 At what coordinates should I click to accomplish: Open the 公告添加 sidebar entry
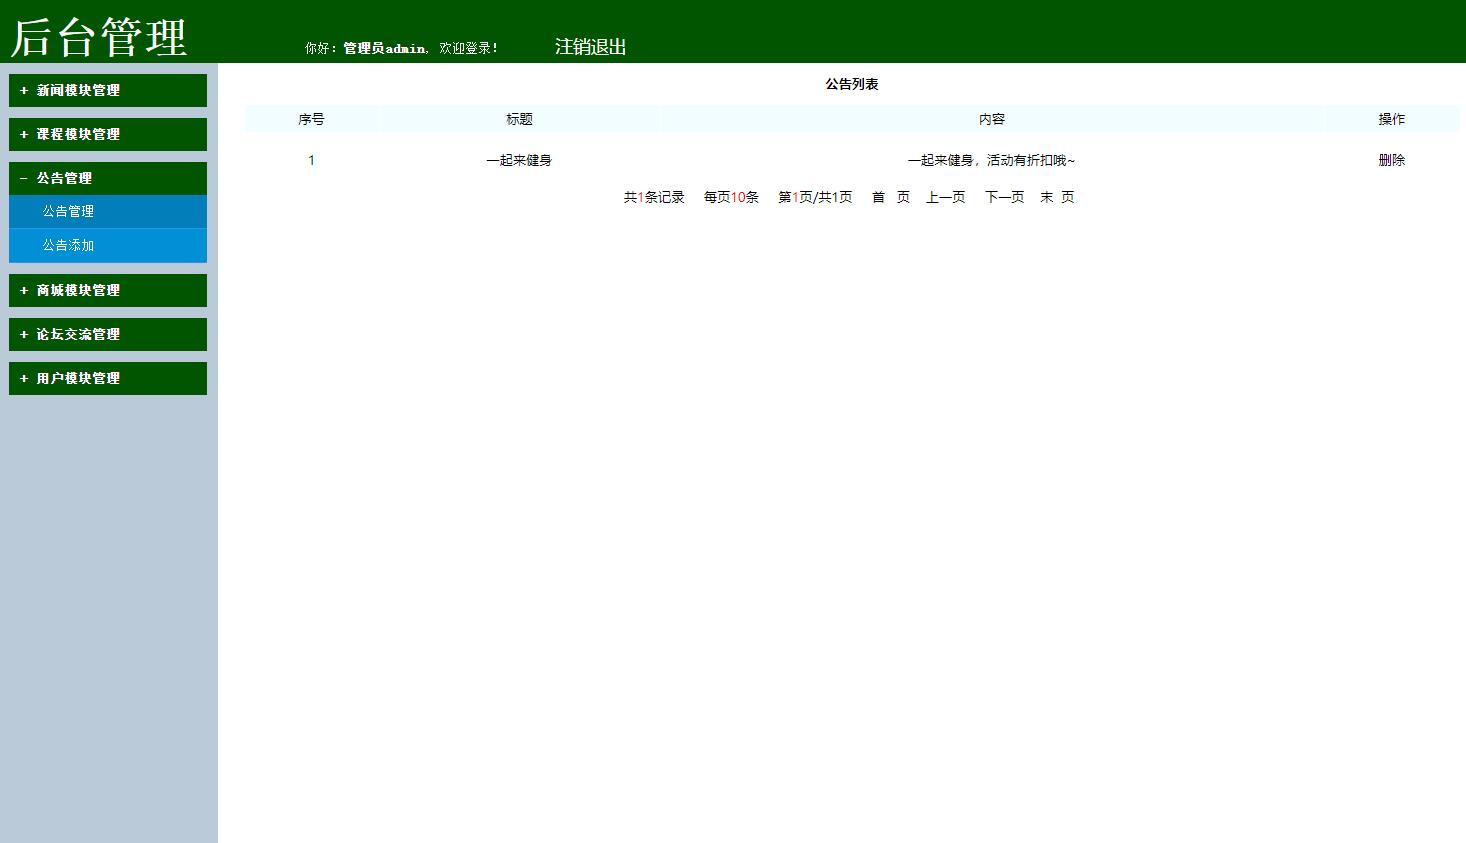point(68,245)
